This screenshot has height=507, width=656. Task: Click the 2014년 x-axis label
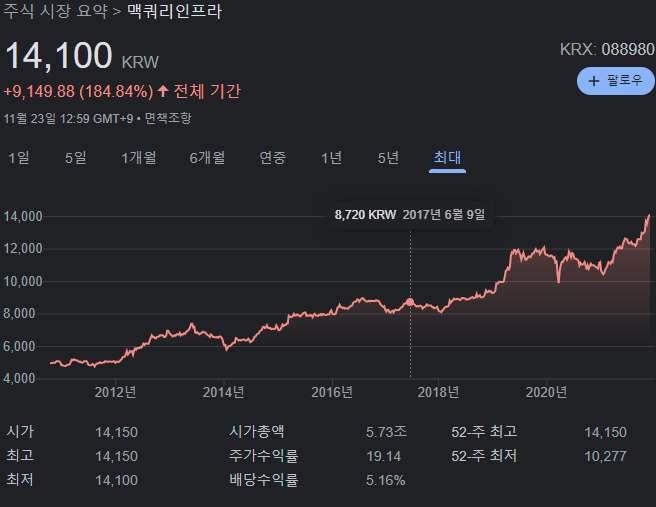click(223, 392)
